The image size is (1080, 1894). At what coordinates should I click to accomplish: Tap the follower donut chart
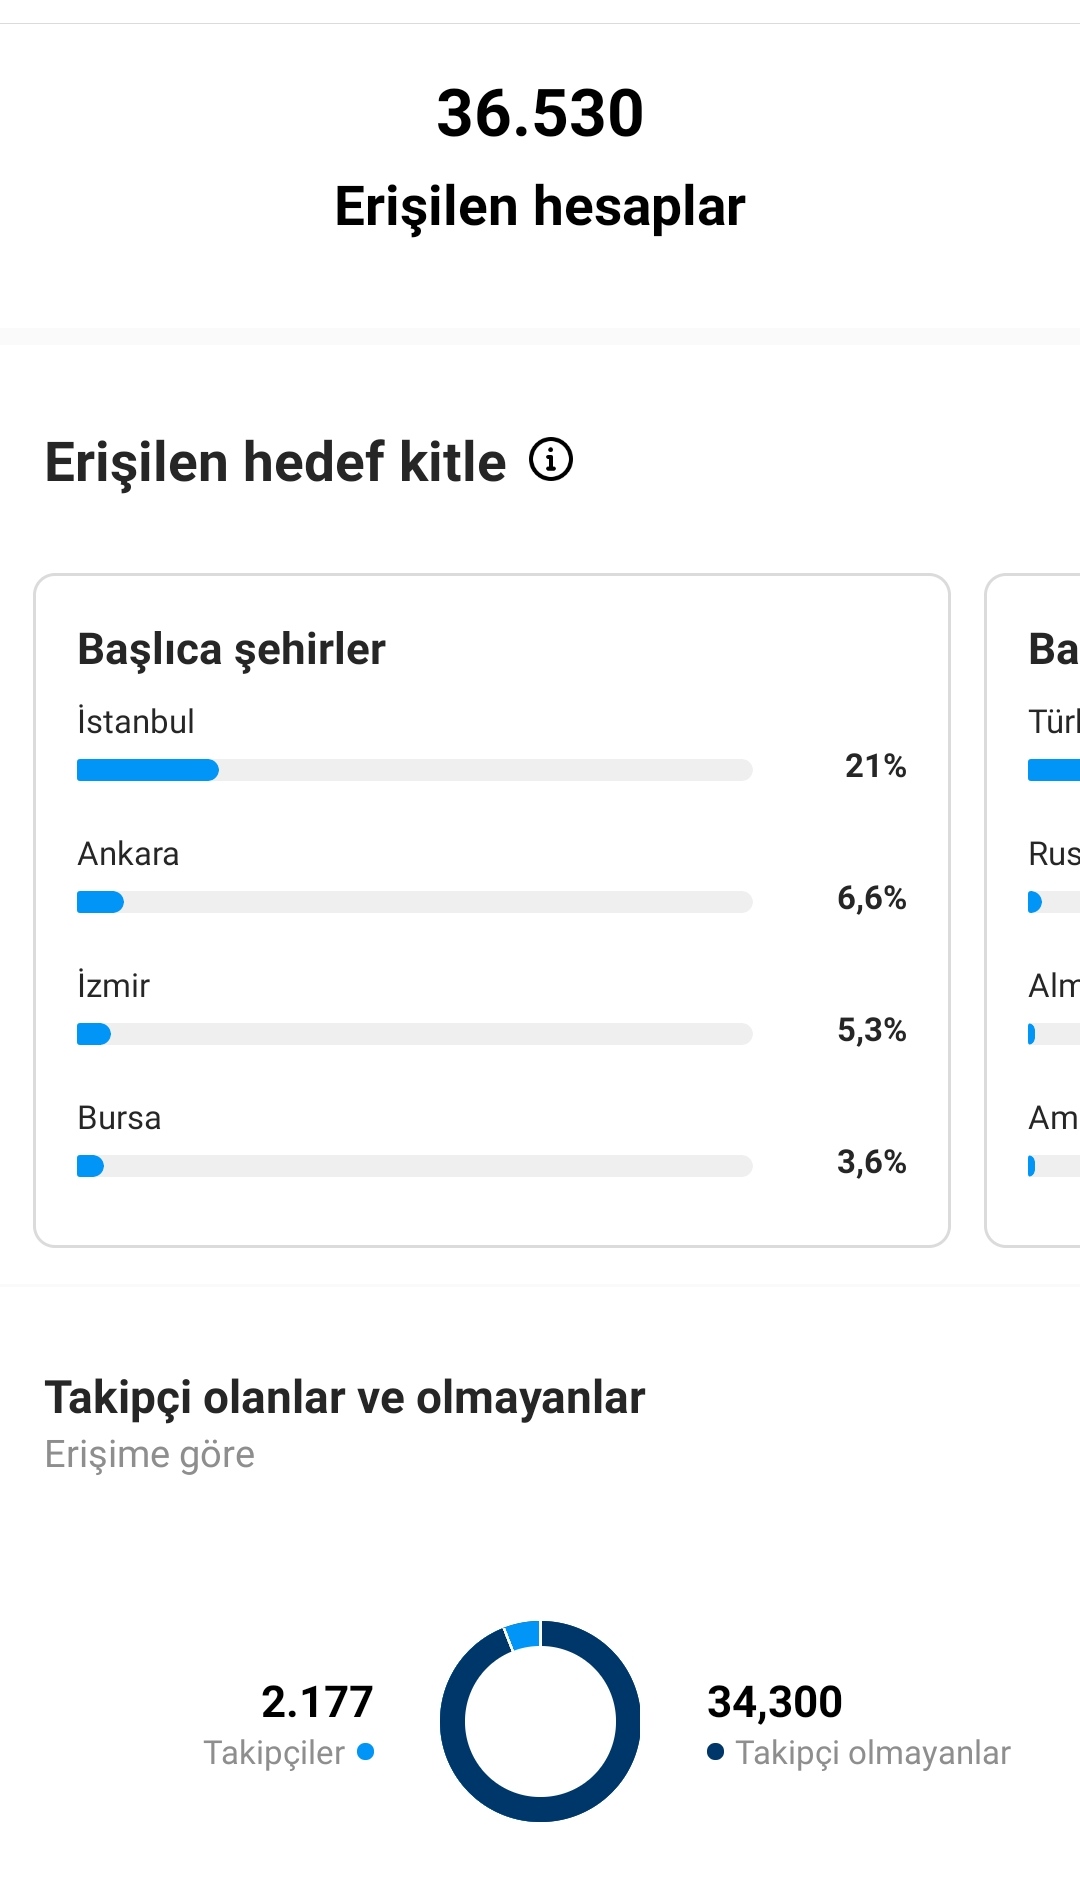click(540, 1721)
